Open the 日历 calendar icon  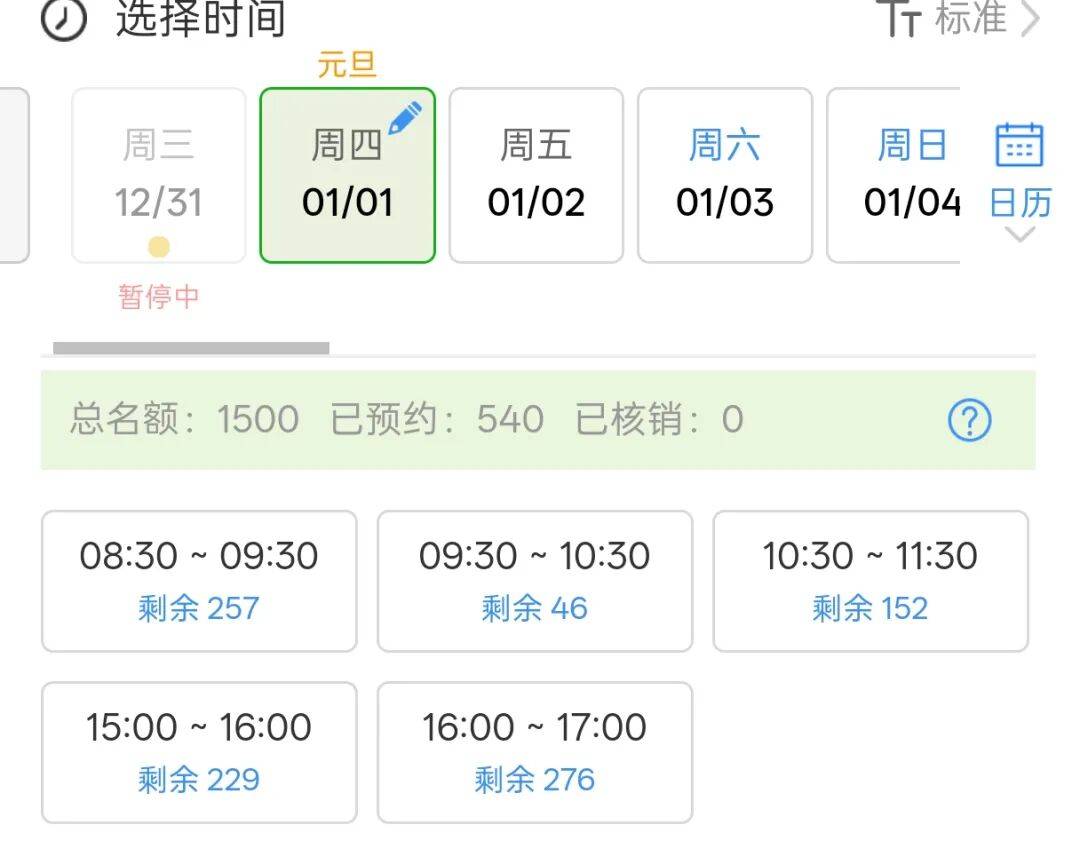click(x=1019, y=146)
